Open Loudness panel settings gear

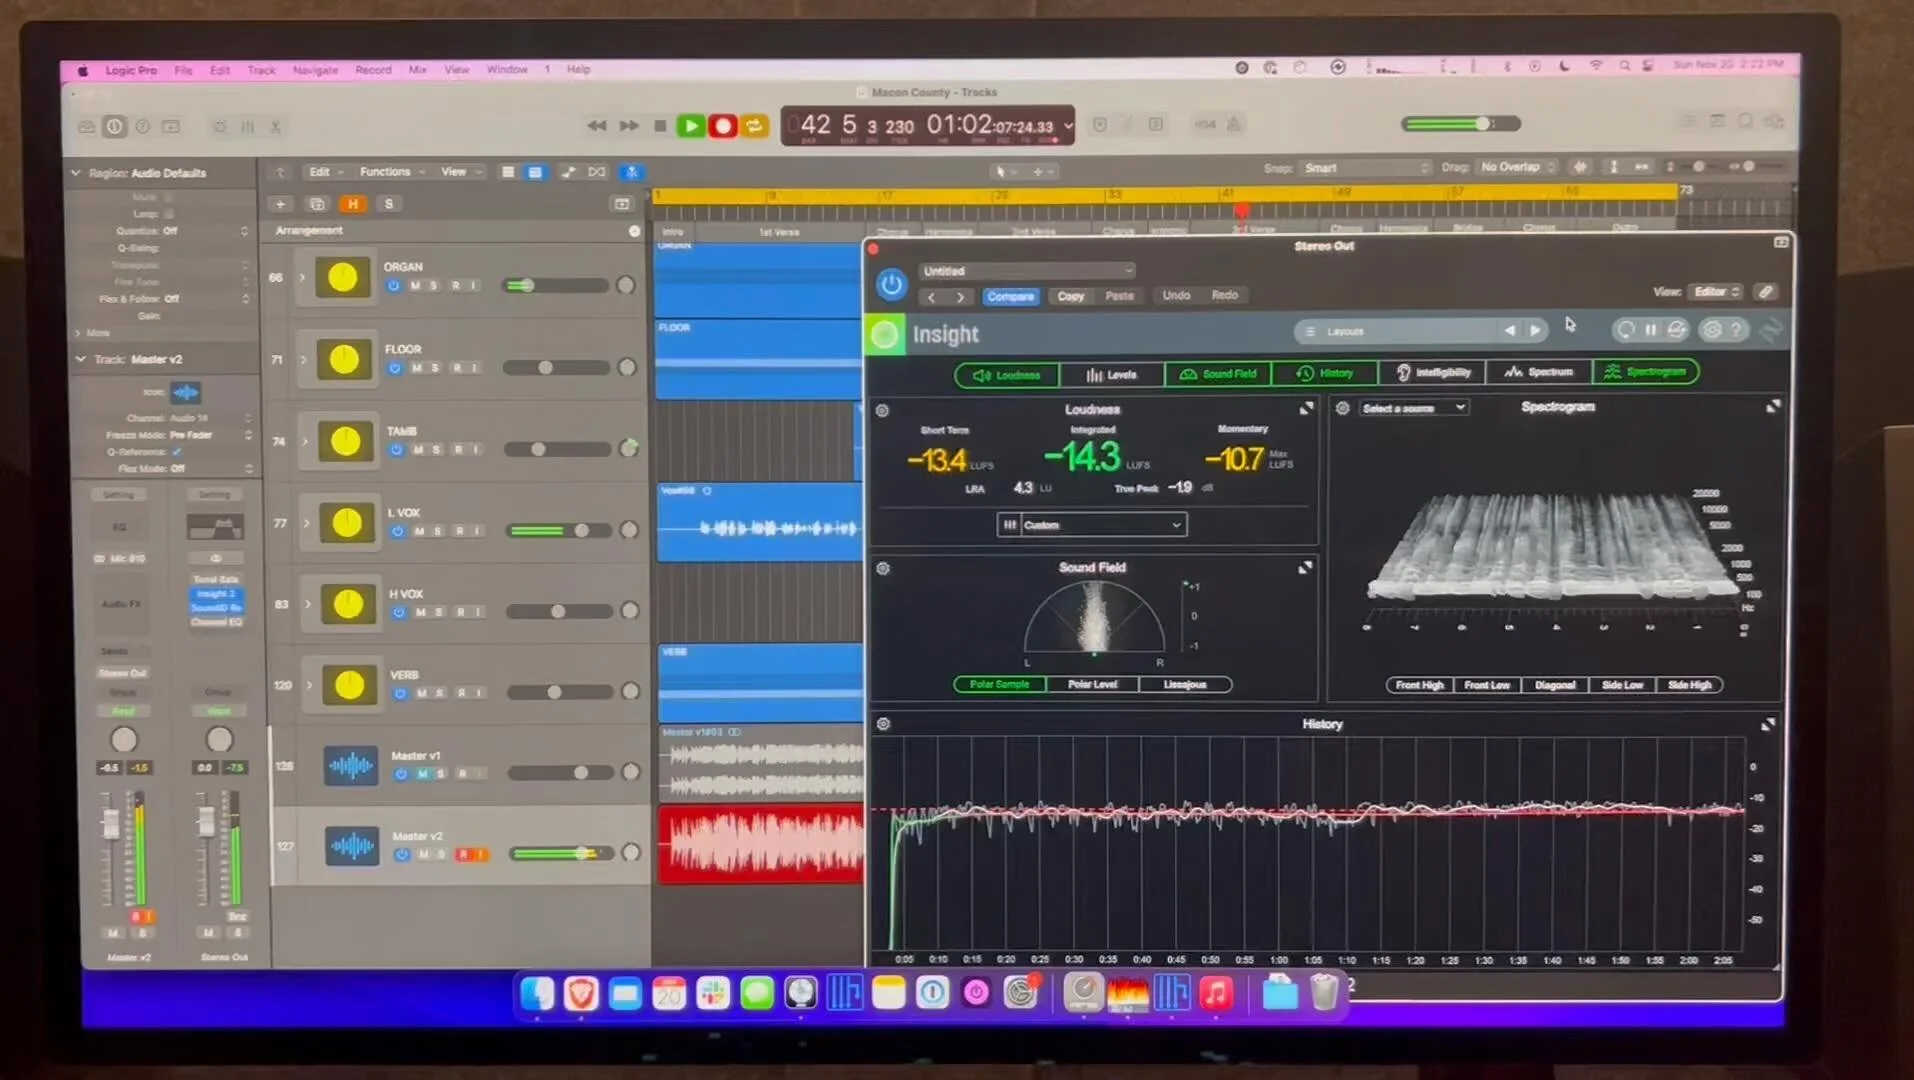coord(882,411)
